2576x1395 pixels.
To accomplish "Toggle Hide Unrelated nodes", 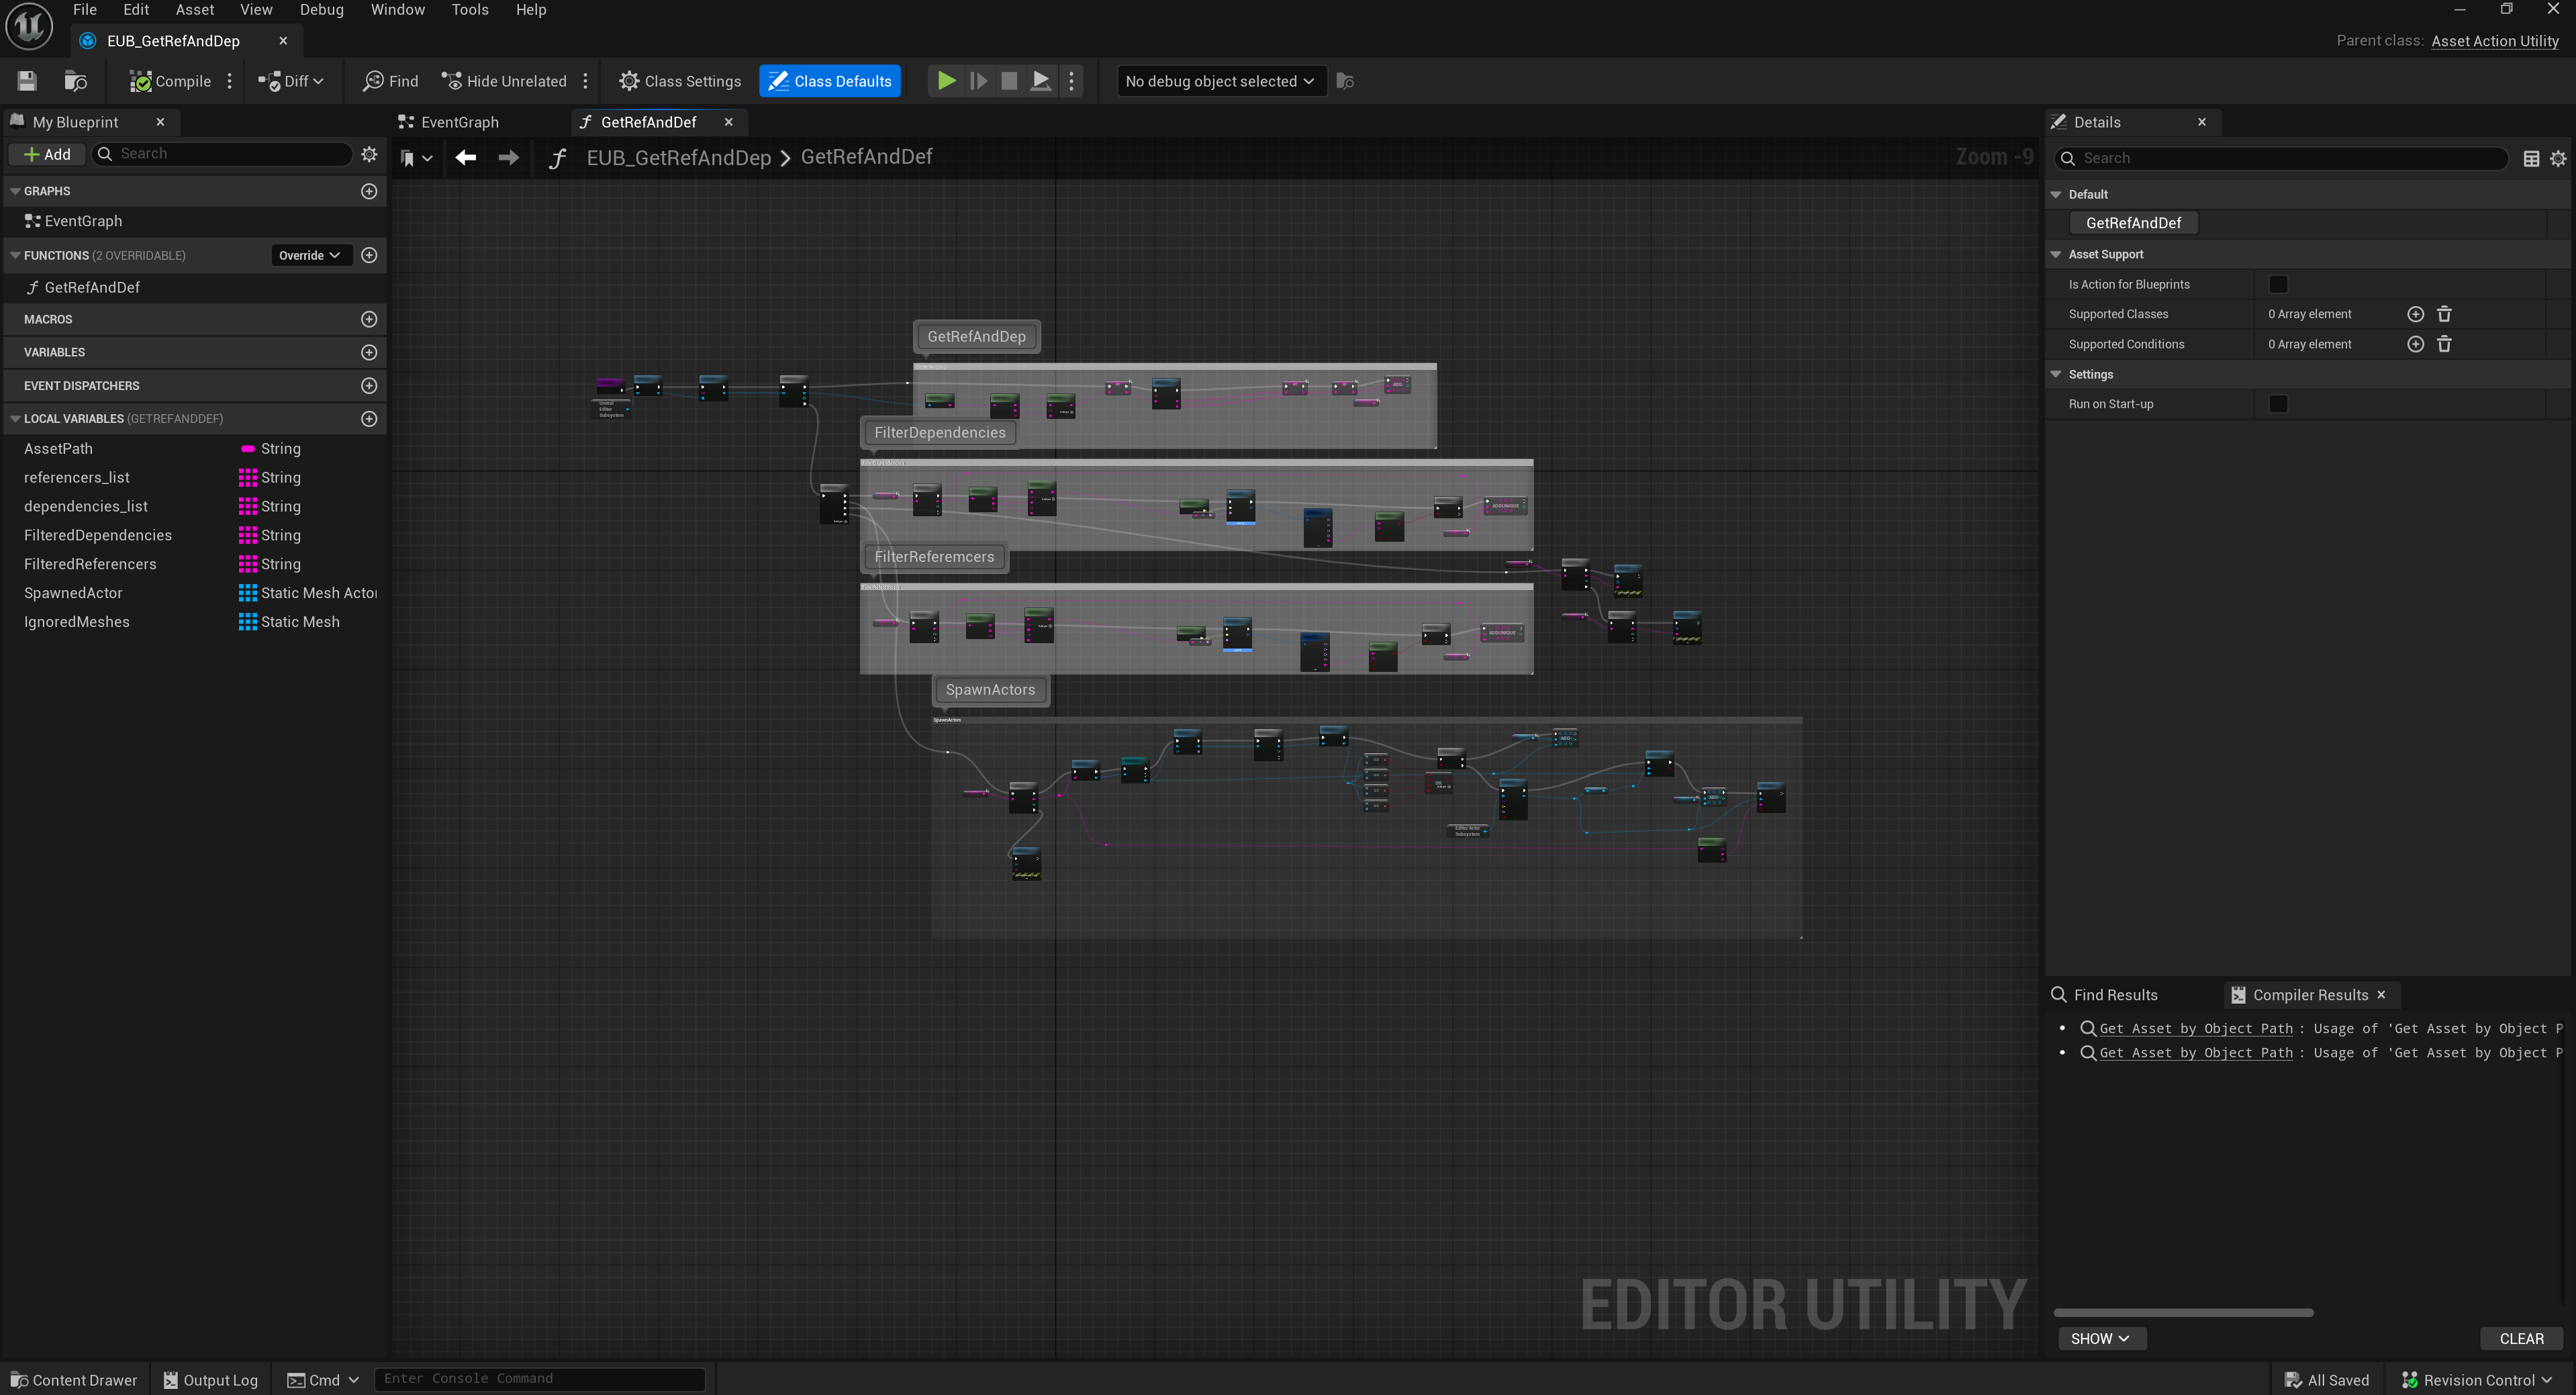I will coord(505,81).
